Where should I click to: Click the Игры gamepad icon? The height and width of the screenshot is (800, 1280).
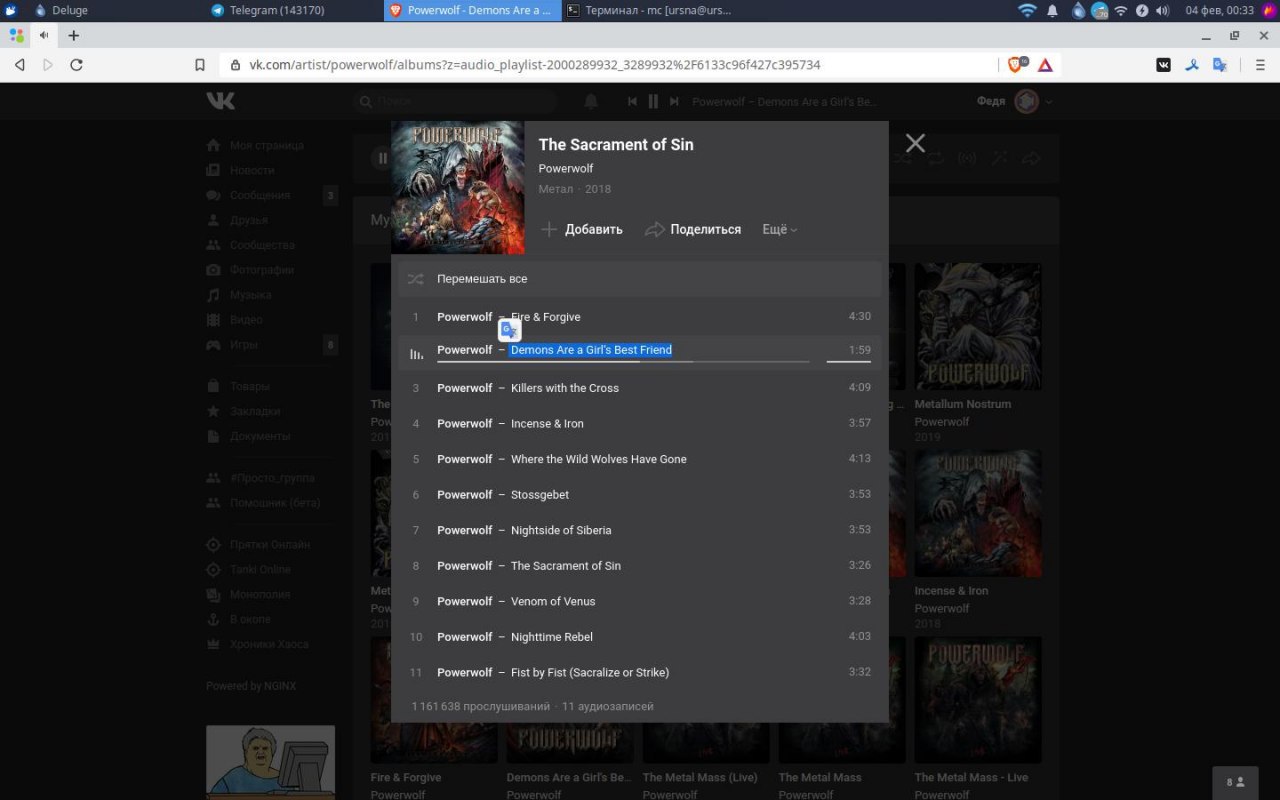pyautogui.click(x=213, y=345)
